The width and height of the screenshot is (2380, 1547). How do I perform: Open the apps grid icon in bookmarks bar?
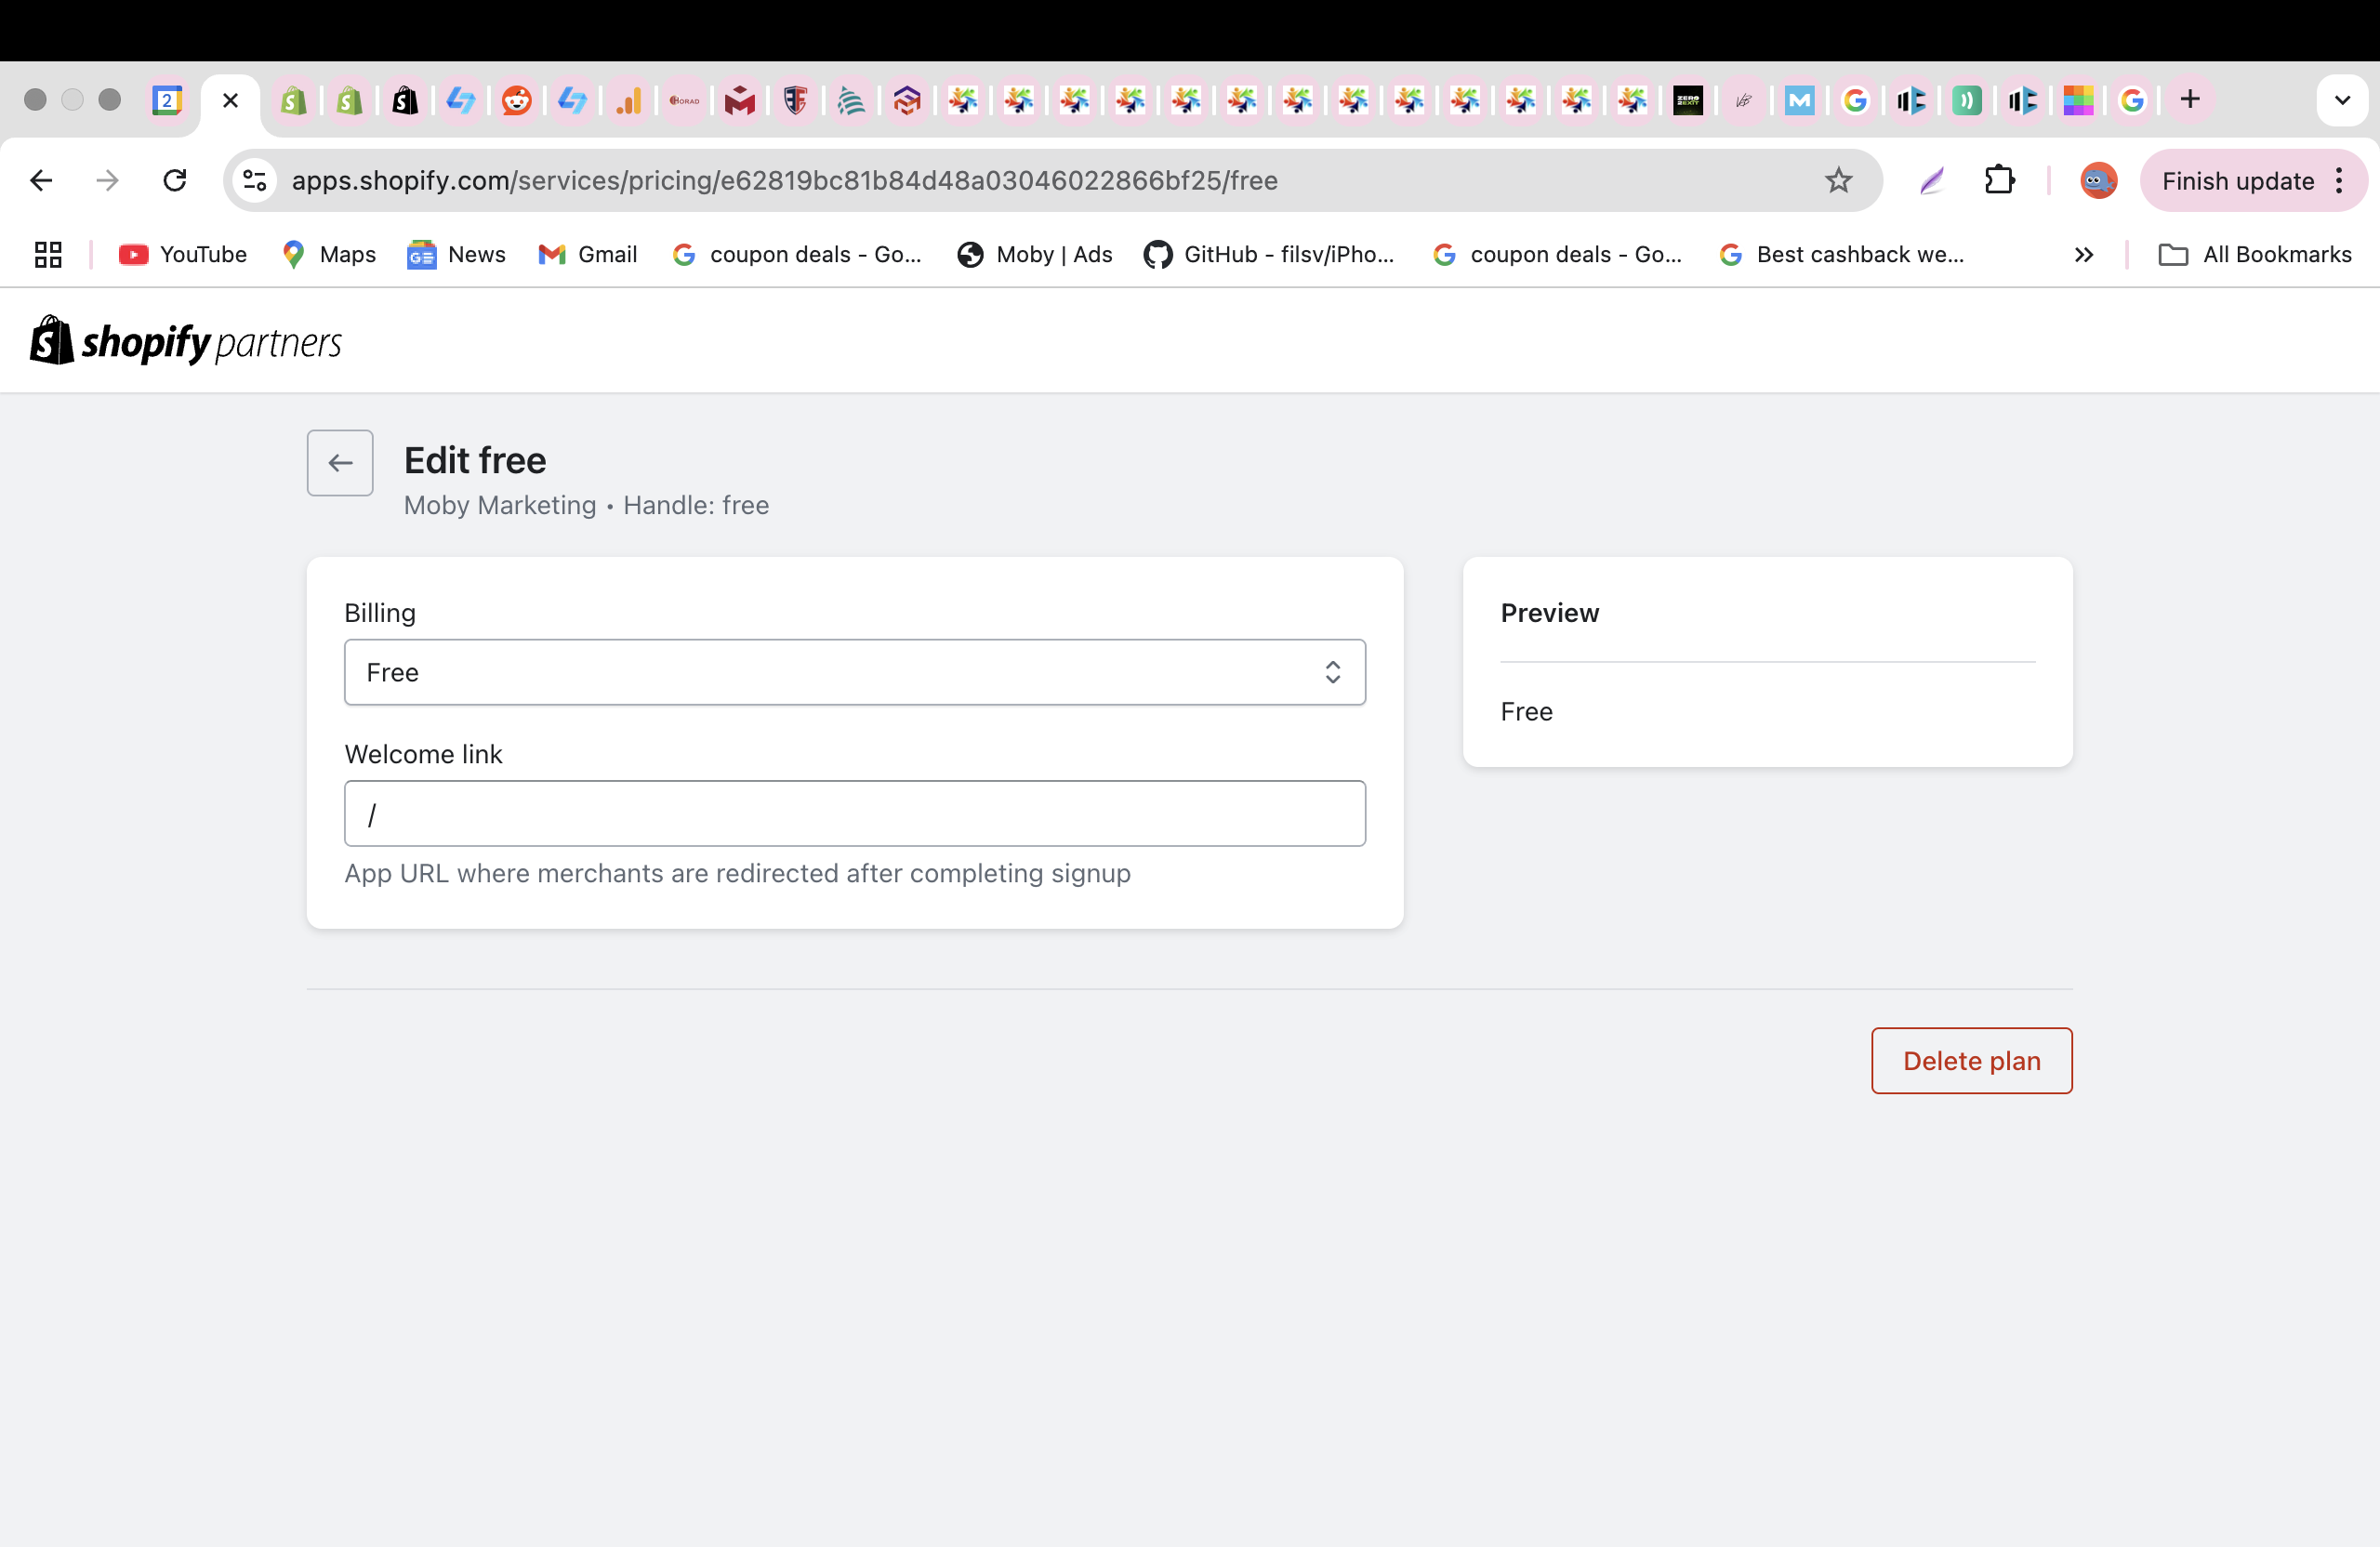click(x=48, y=255)
